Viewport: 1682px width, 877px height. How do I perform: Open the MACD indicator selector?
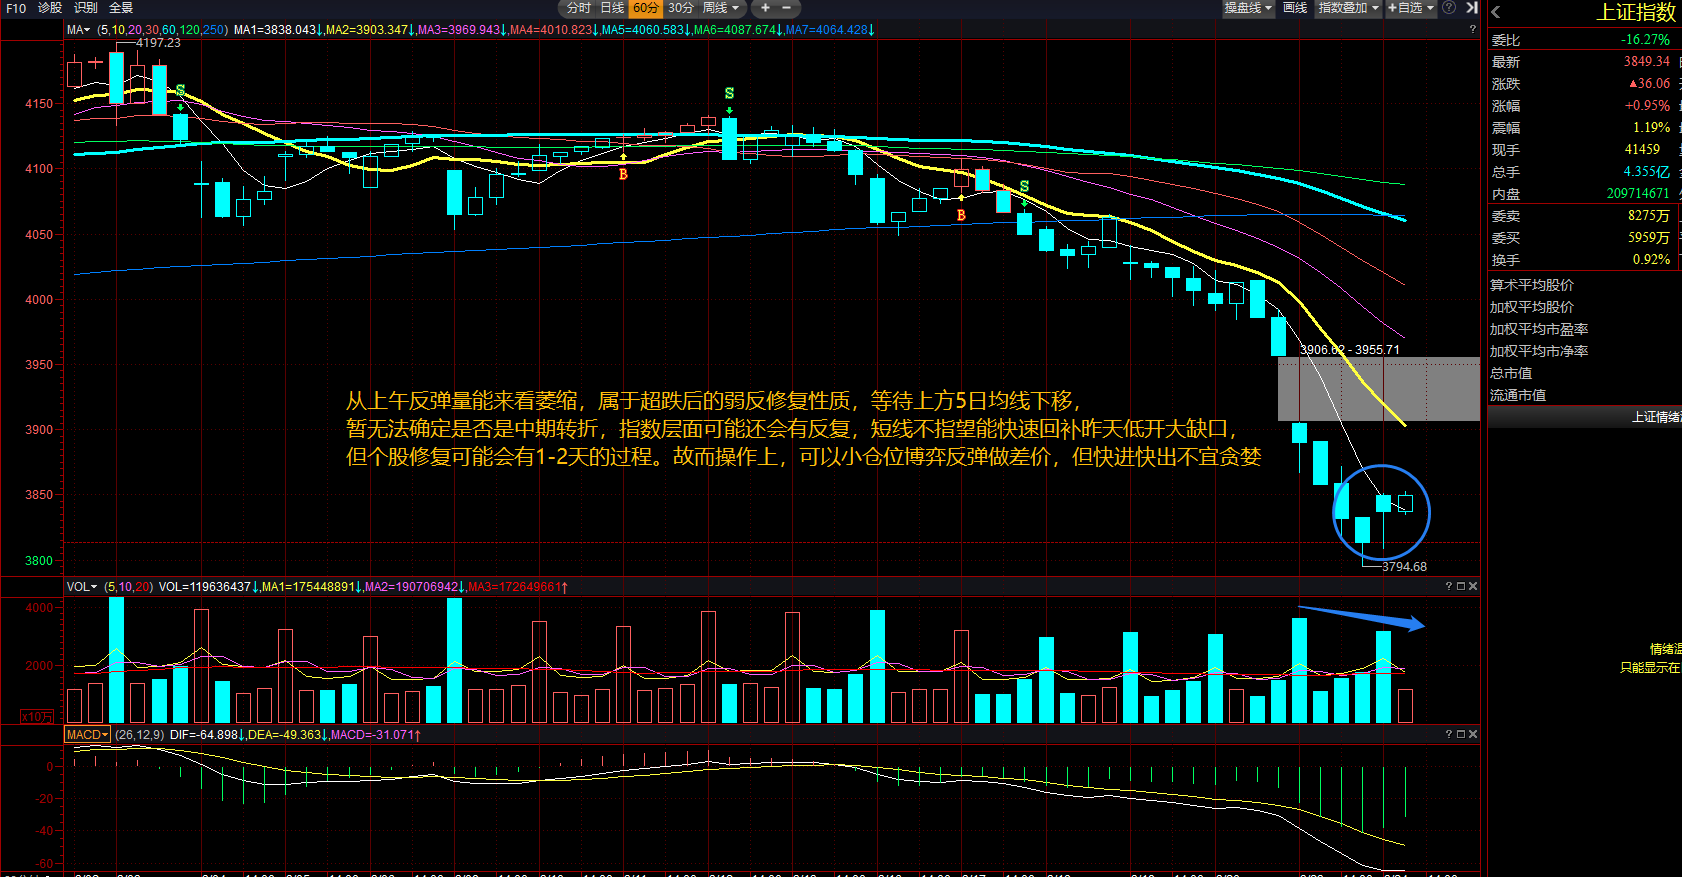pos(87,735)
